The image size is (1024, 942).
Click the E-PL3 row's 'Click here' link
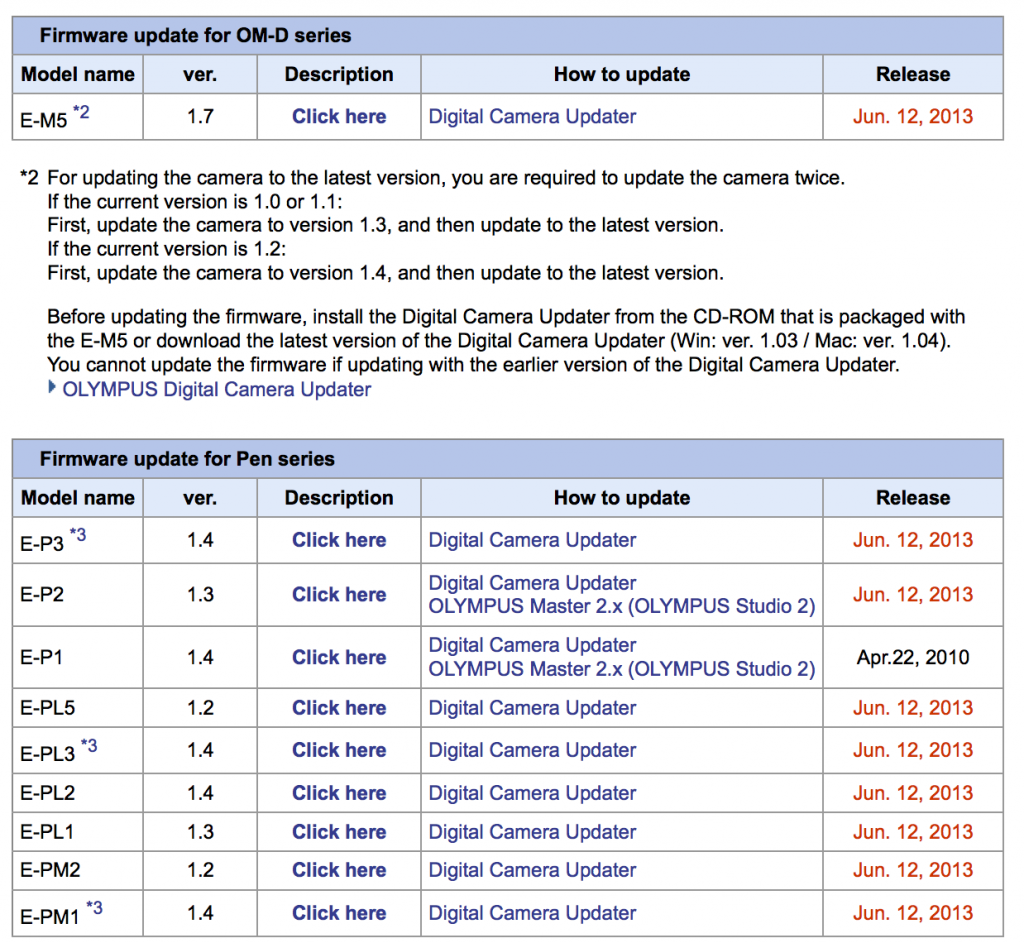click(x=339, y=750)
